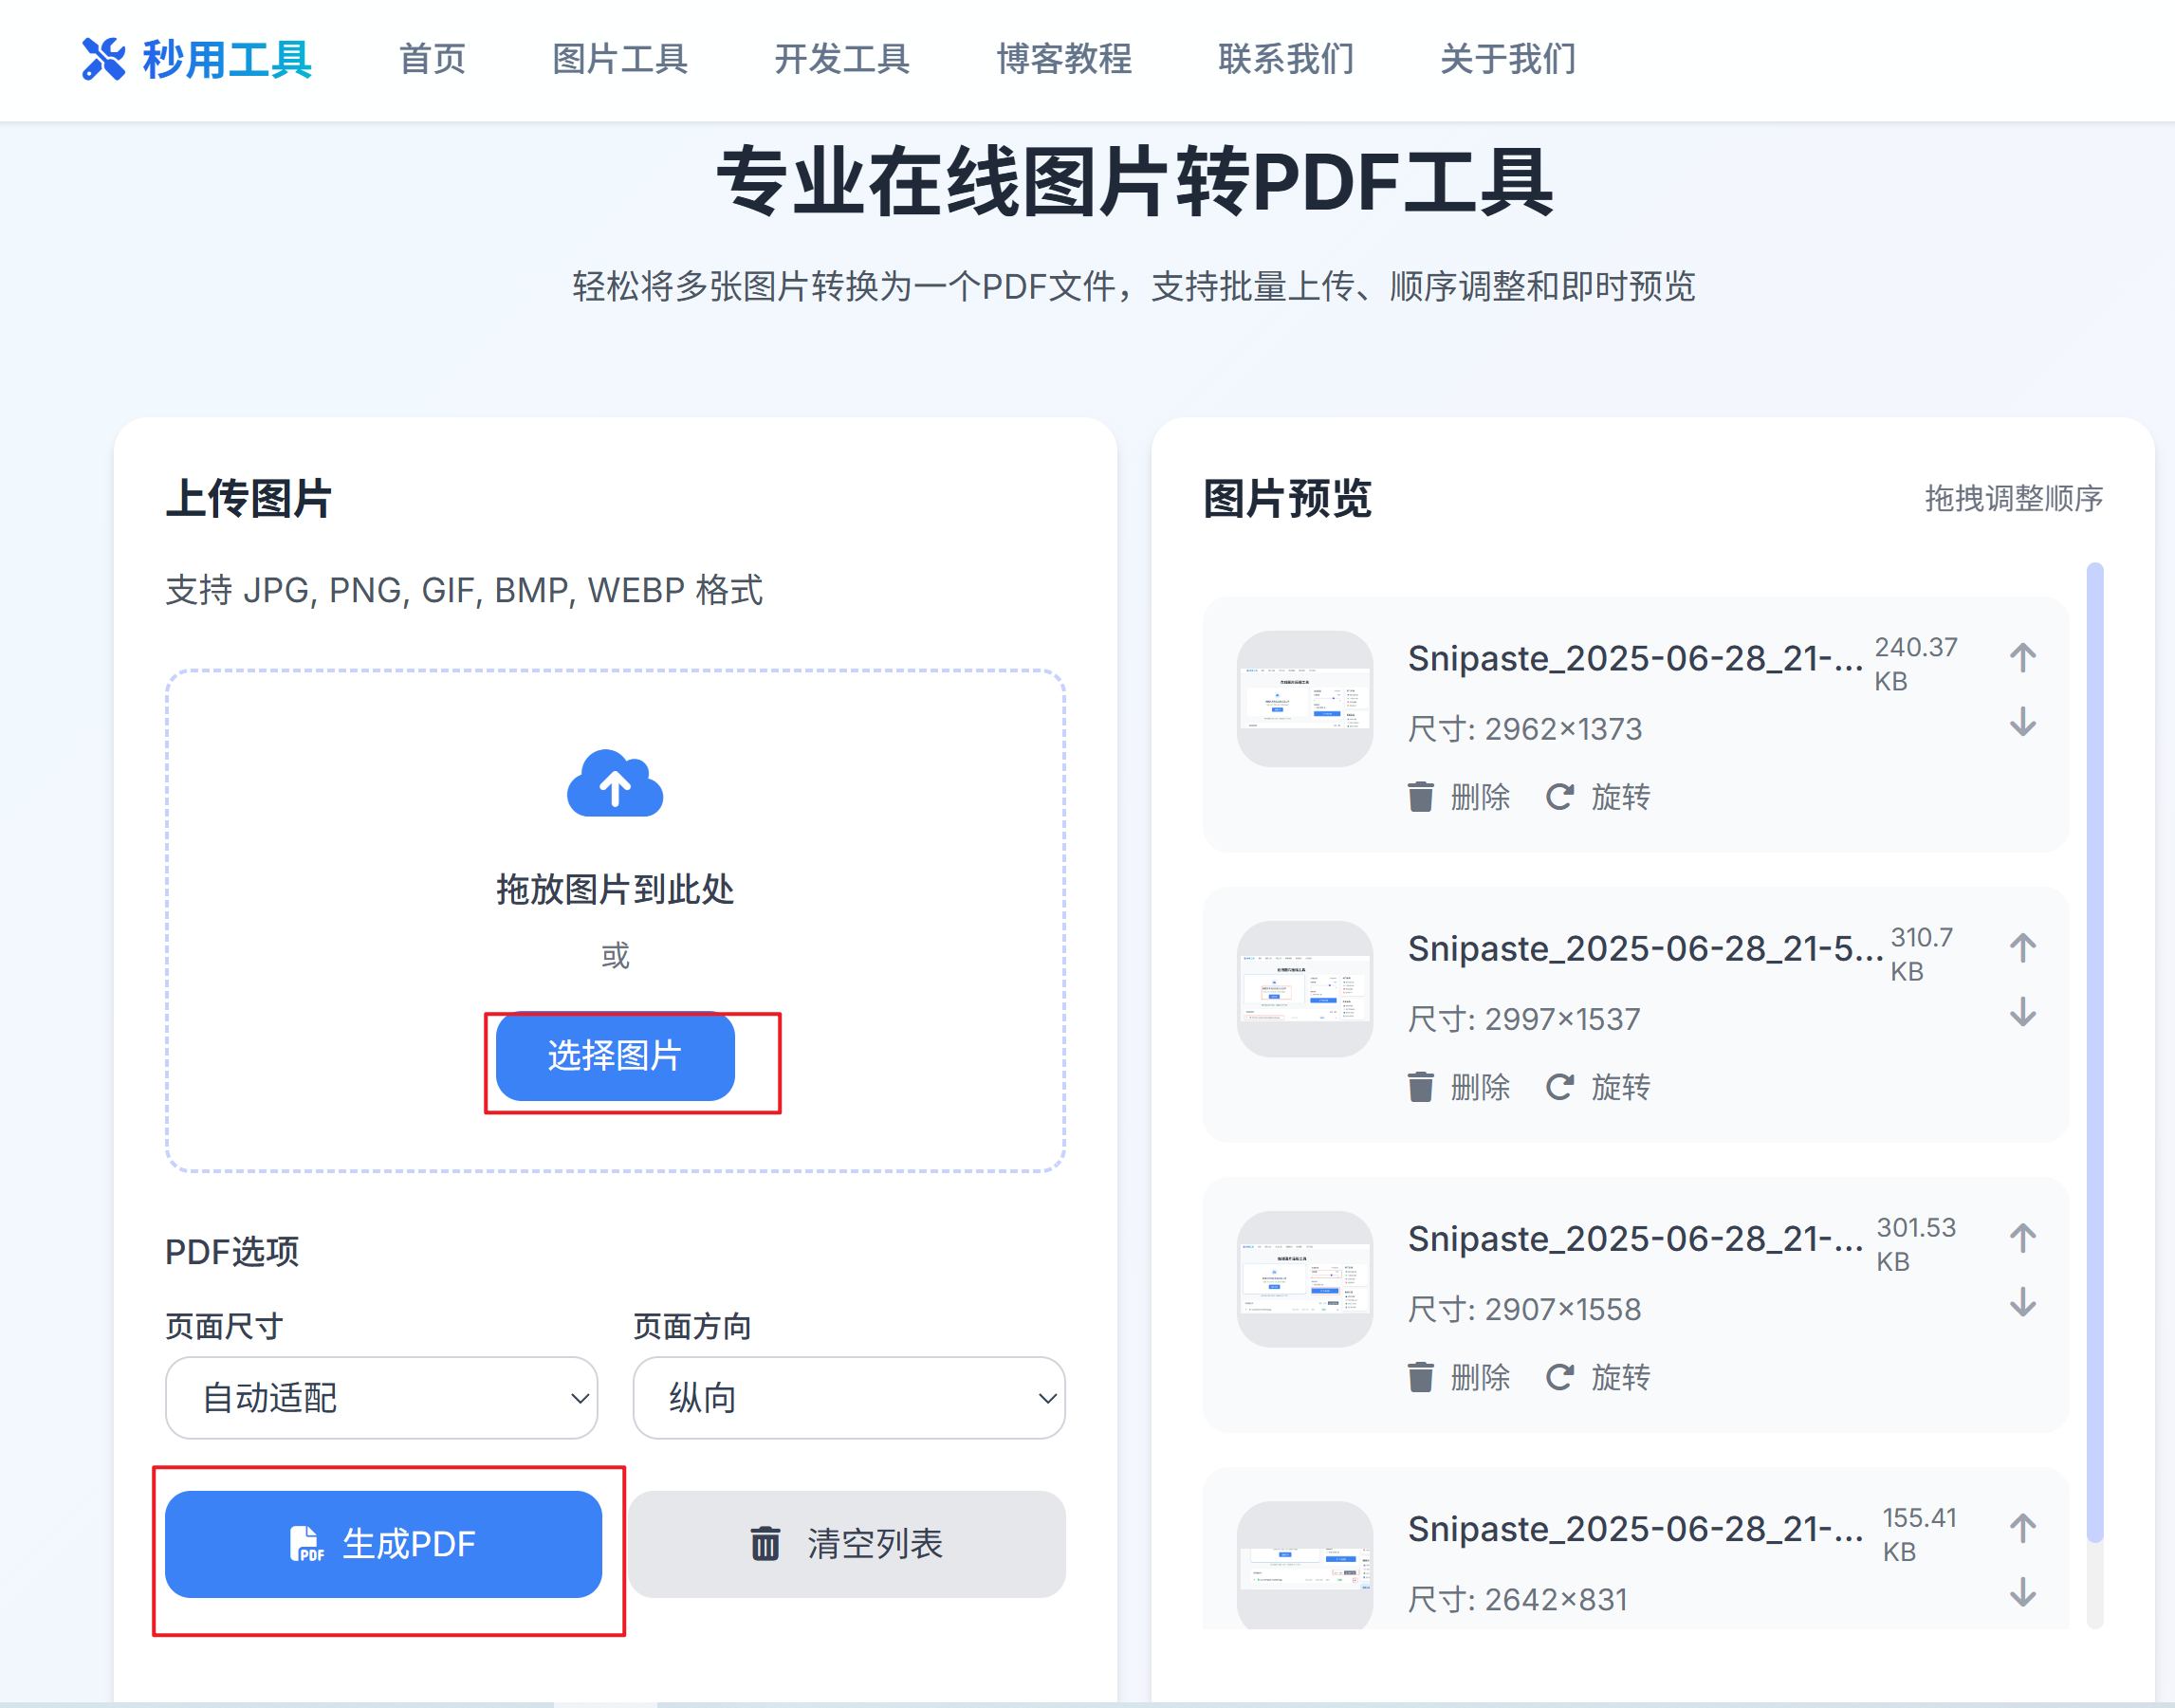2175x1708 pixels.
Task: Move the first image down with arrow
Action: click(2022, 723)
